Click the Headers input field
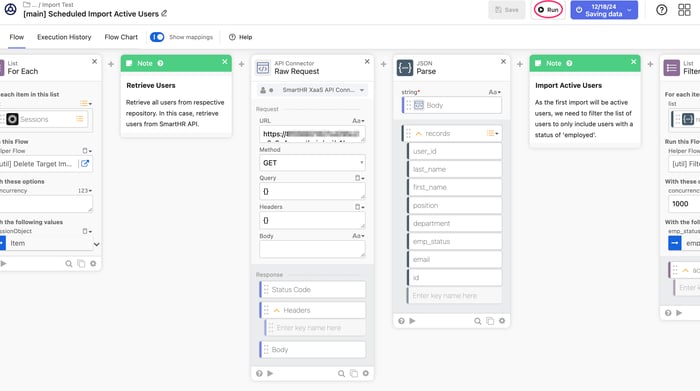The height and width of the screenshot is (391, 700). pyautogui.click(x=312, y=220)
